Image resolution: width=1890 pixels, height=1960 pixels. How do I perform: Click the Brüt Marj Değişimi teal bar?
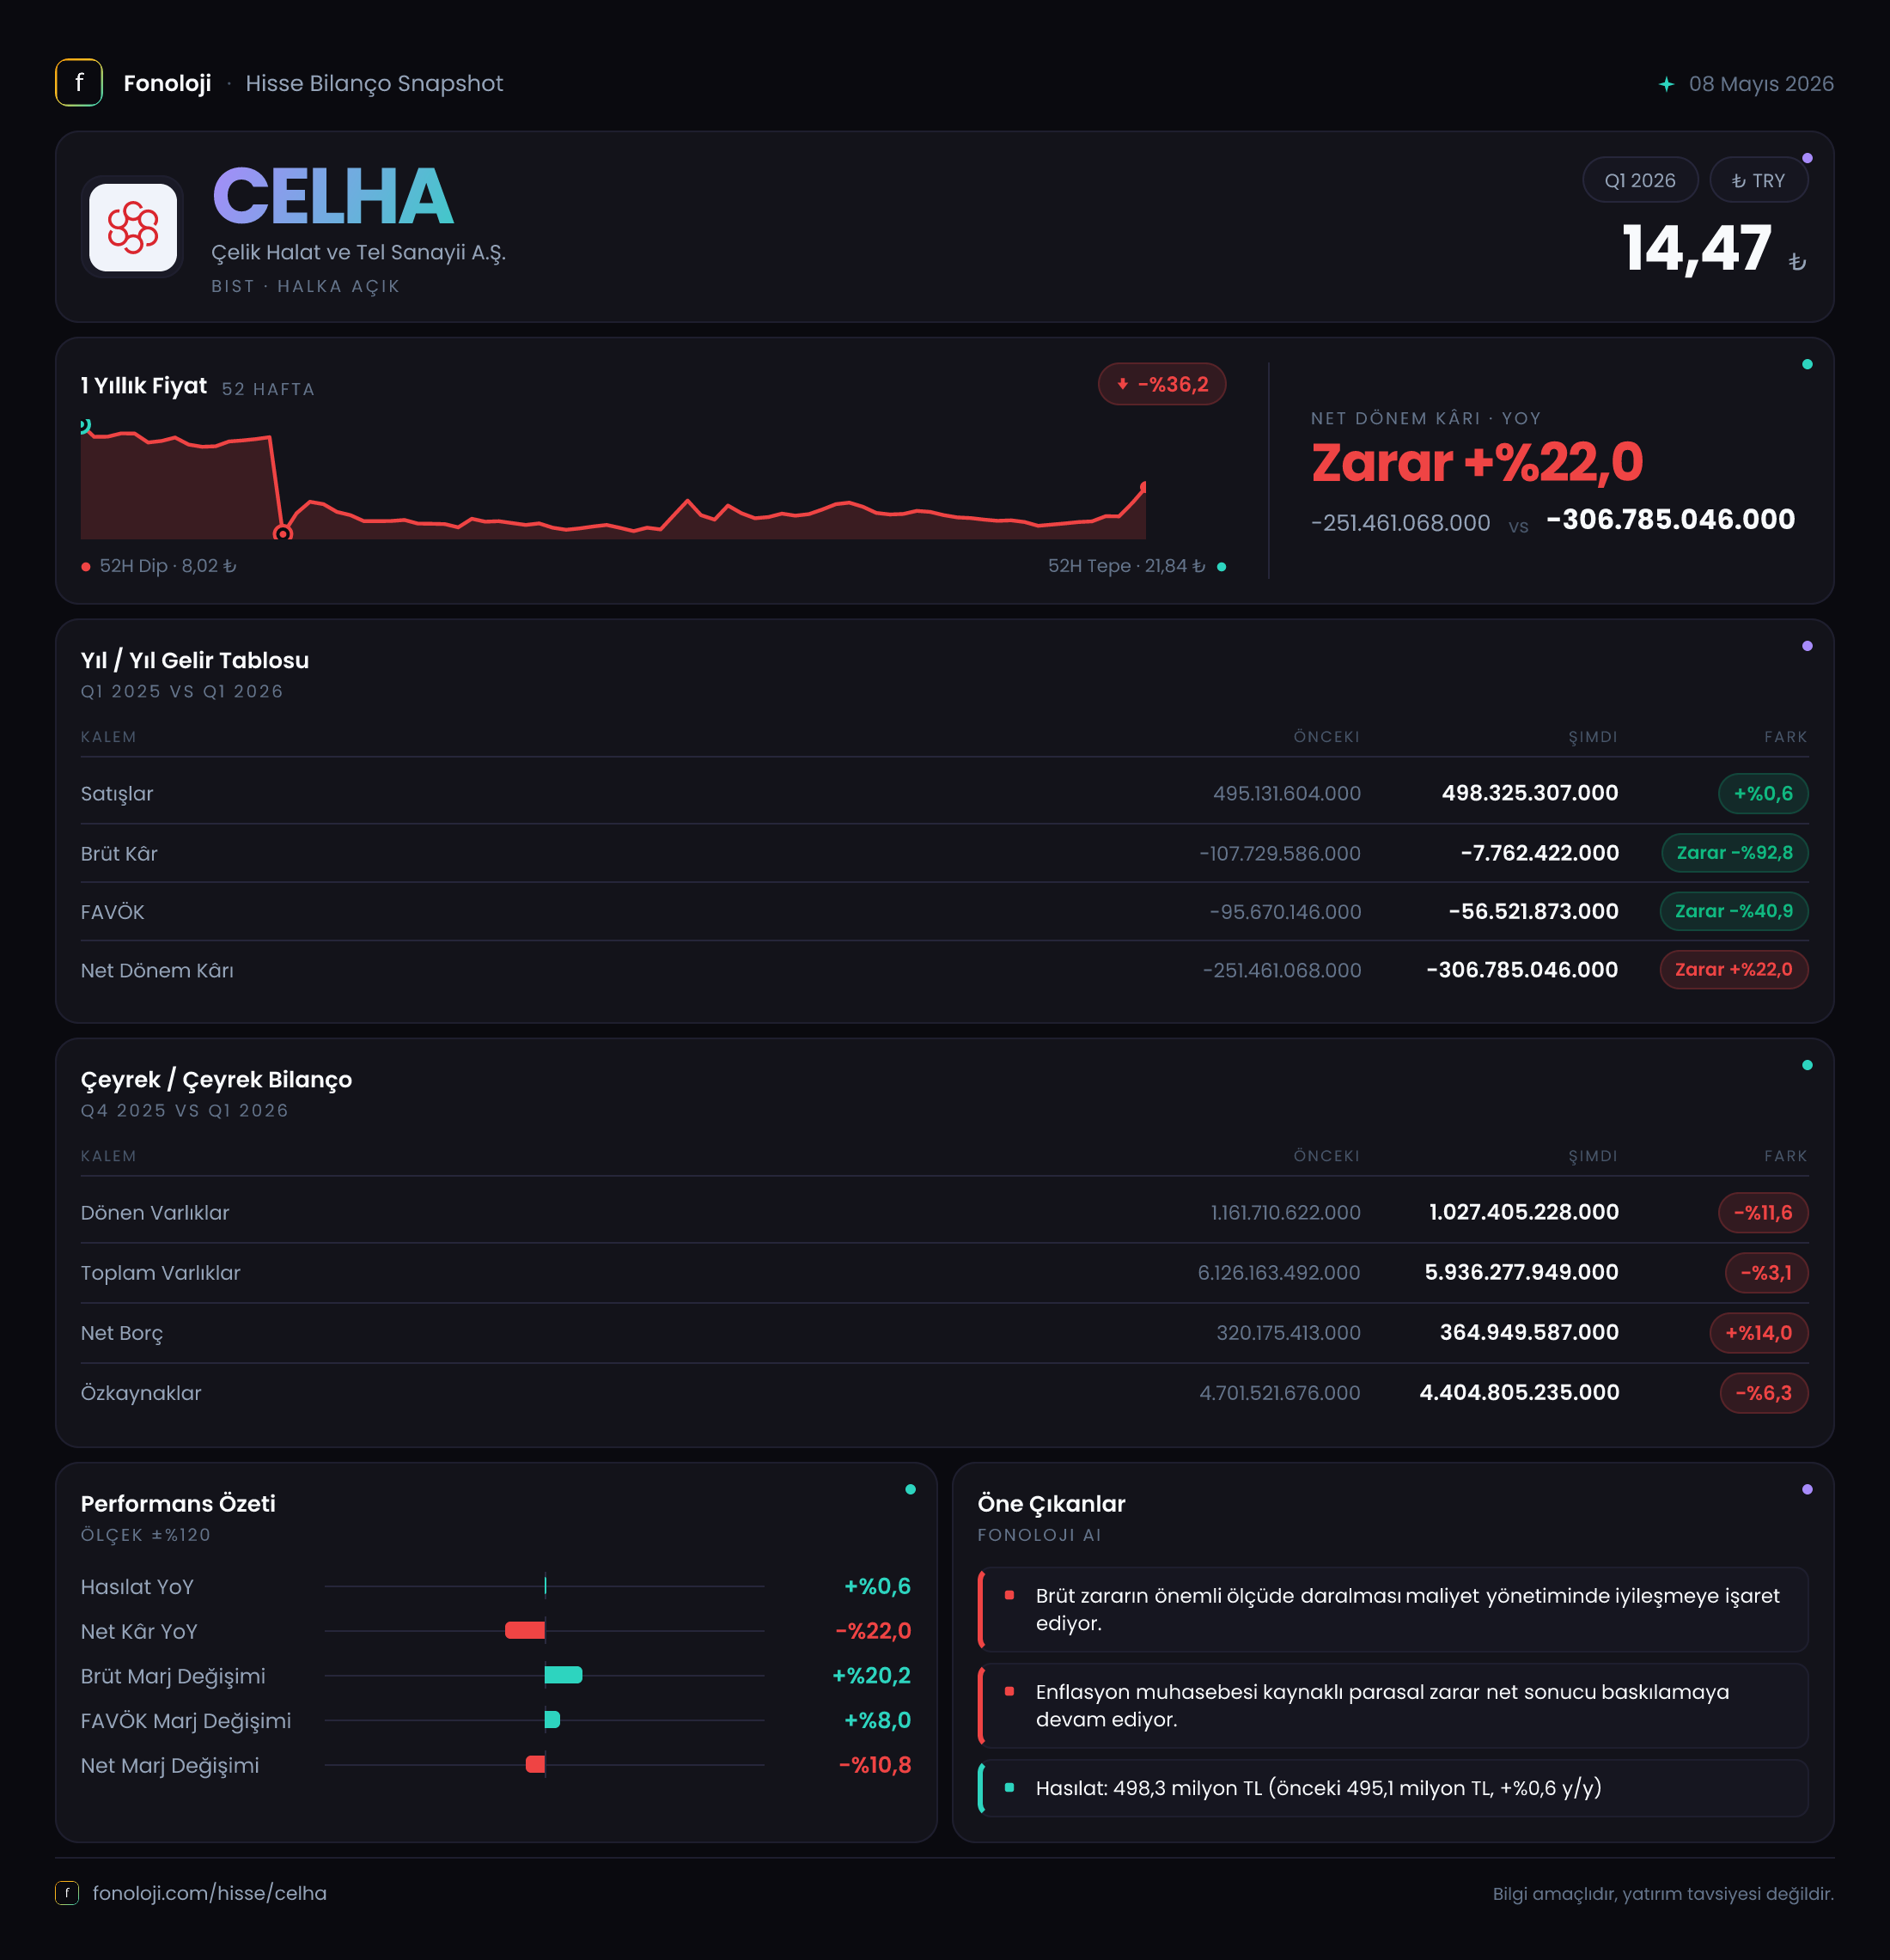point(563,1675)
